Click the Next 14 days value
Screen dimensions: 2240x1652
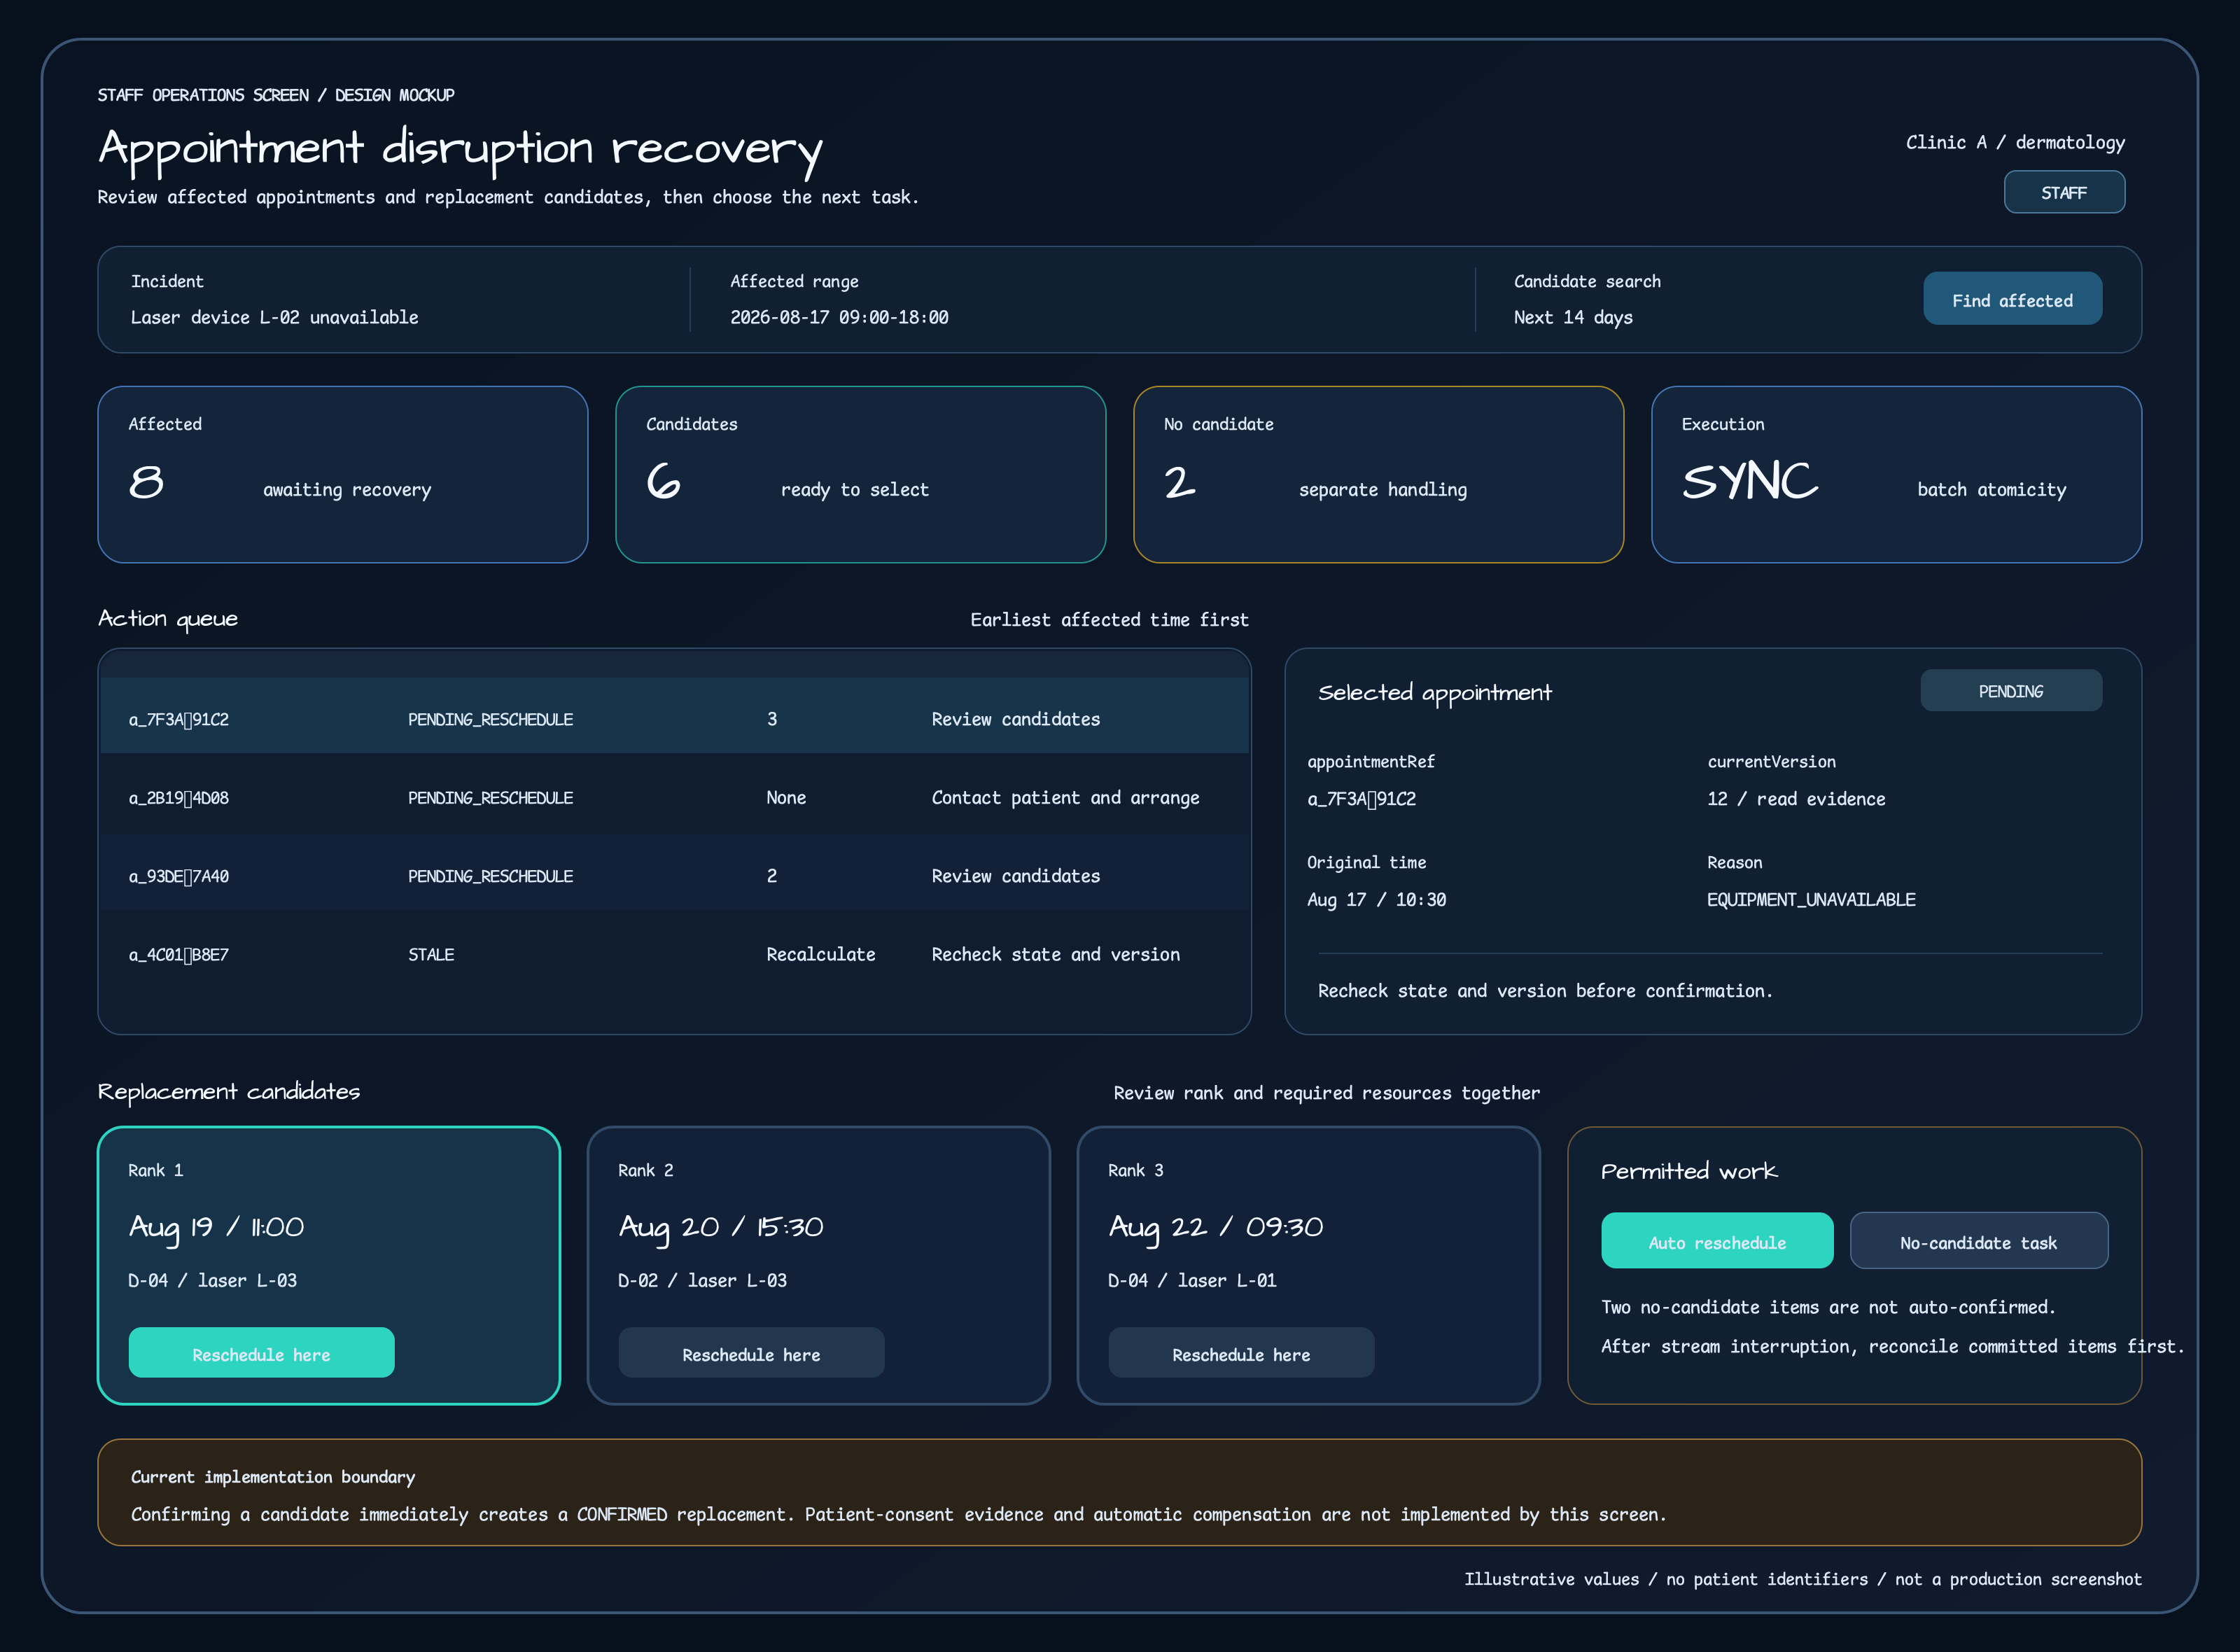coord(1573,317)
